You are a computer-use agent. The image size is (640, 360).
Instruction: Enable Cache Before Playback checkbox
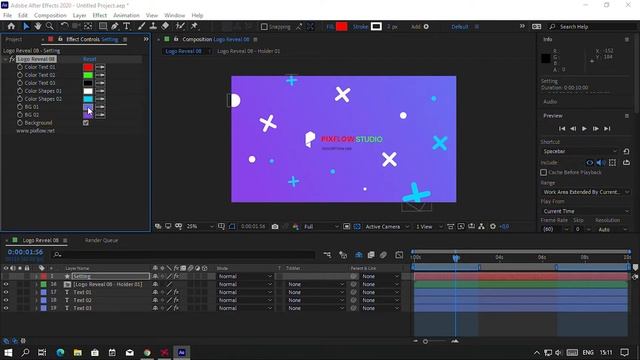543,172
